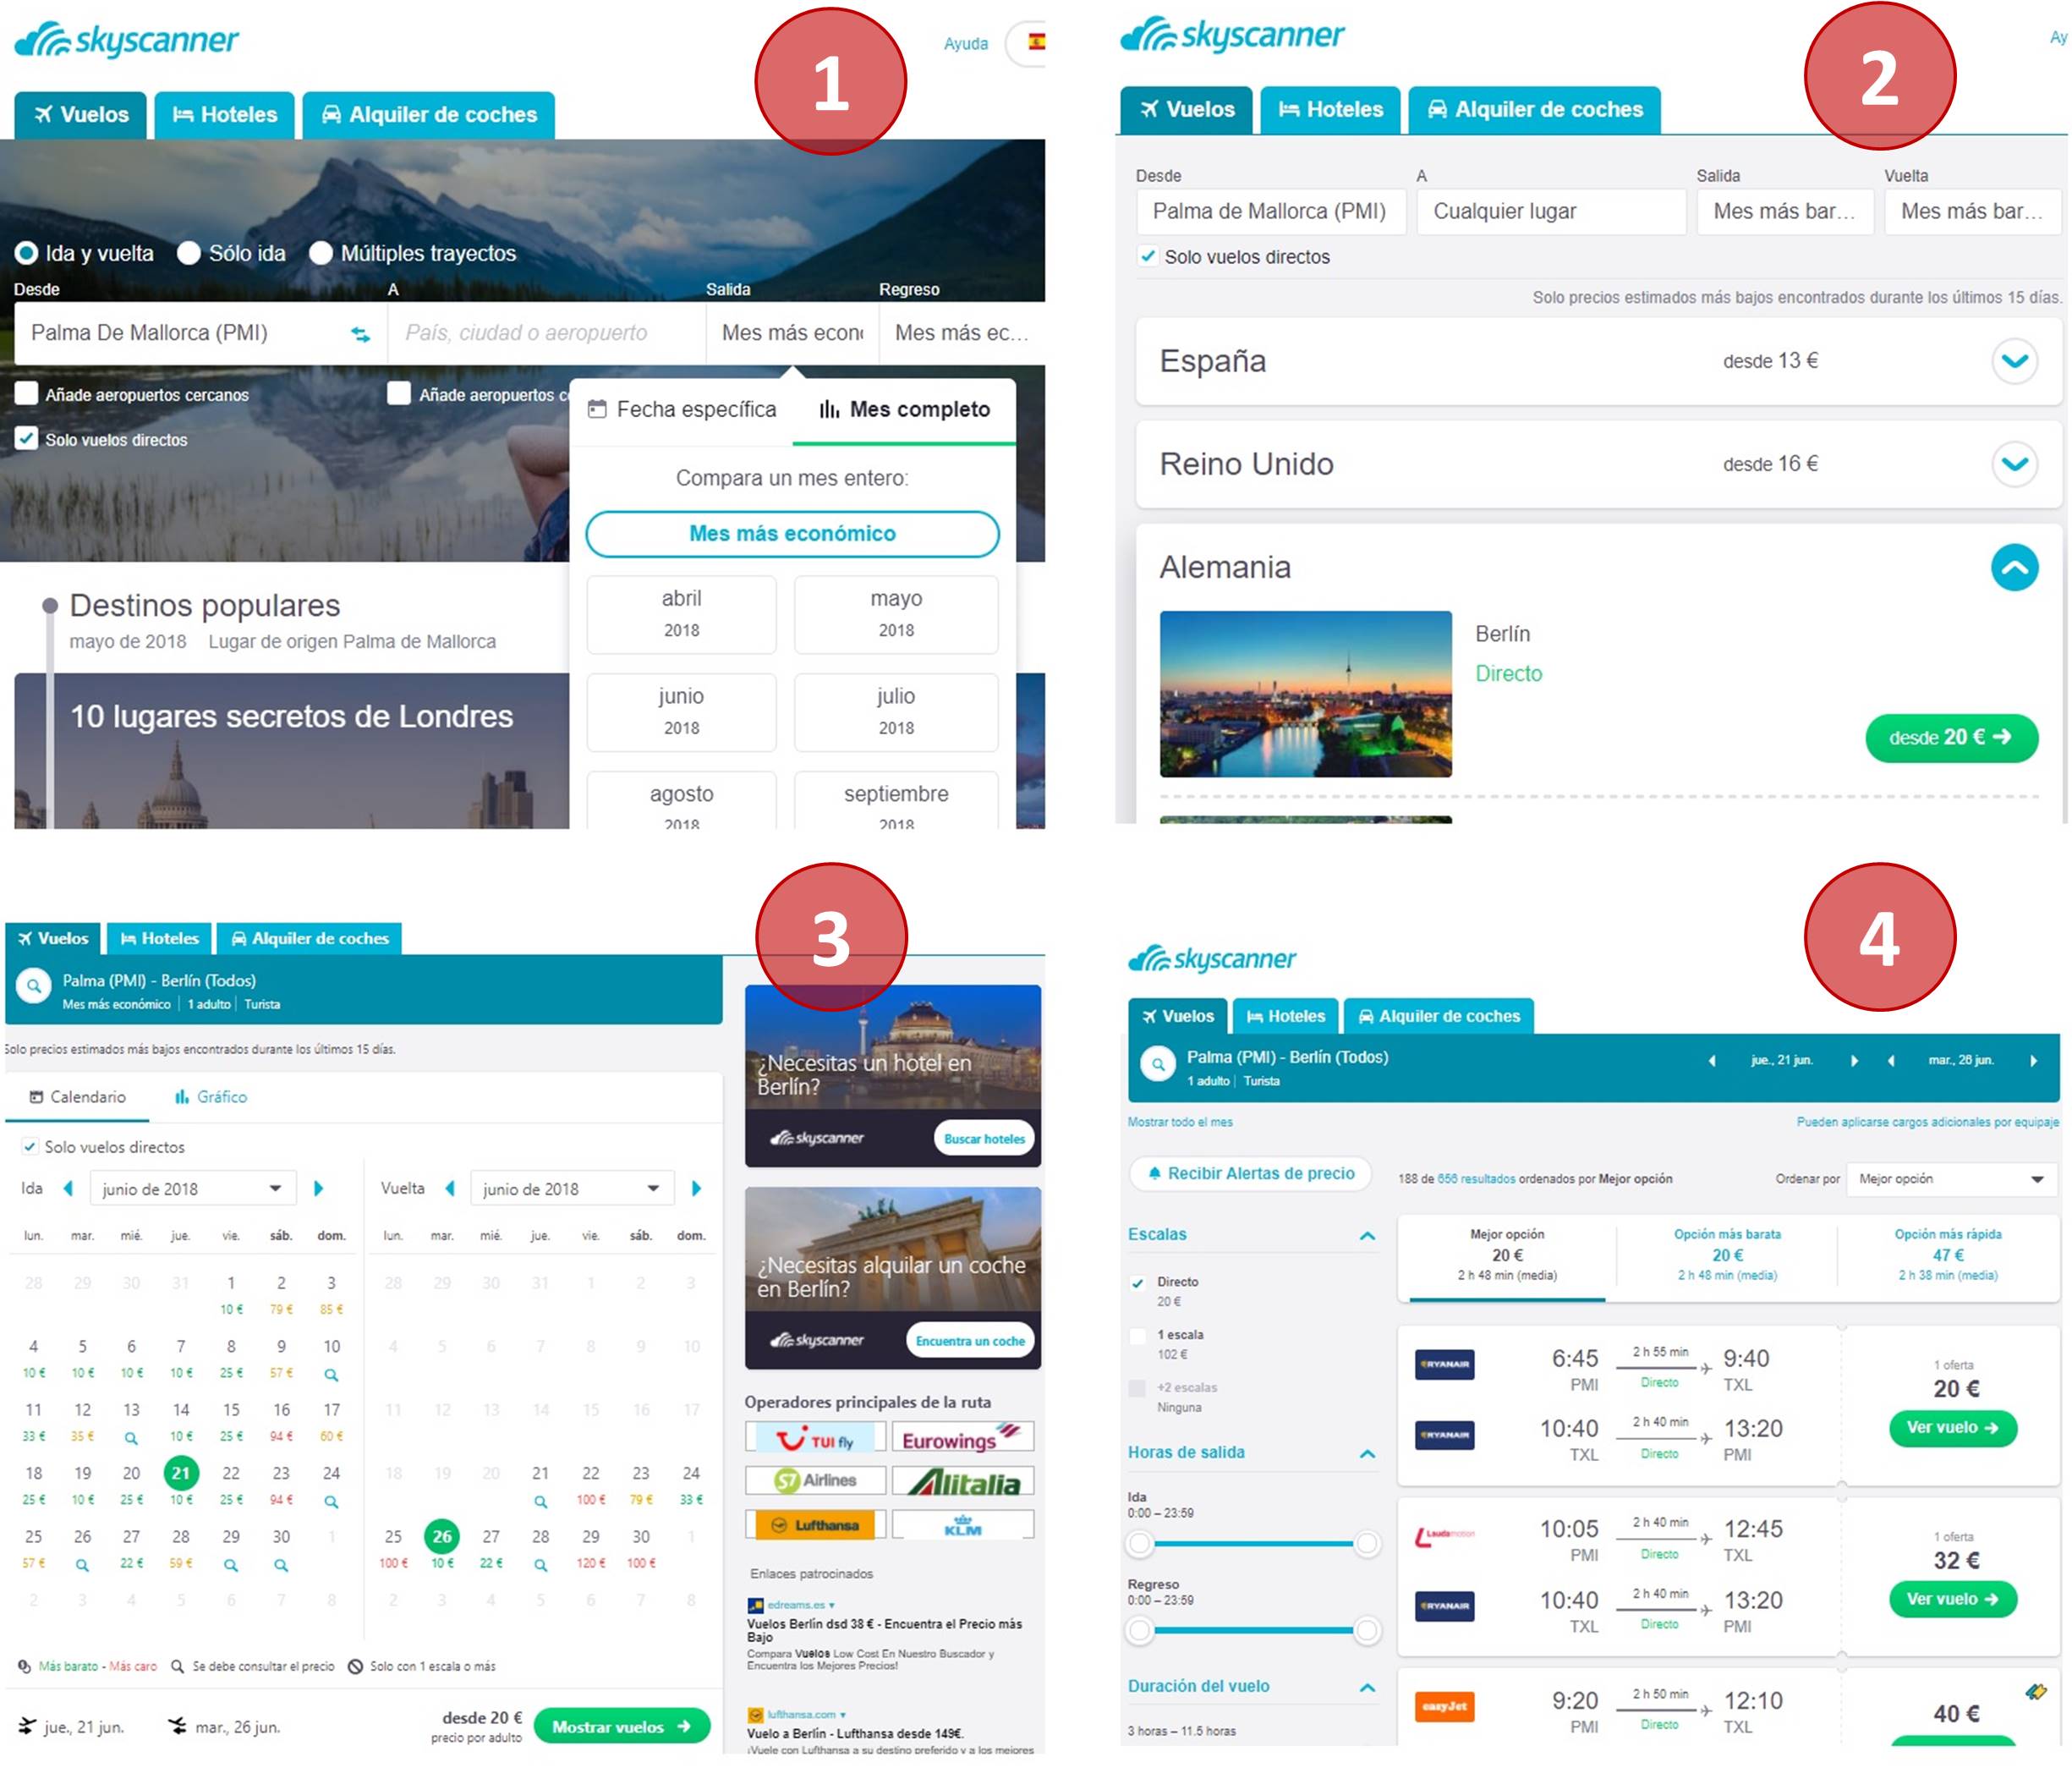This screenshot has height=1779, width=2072.
Task: Switch to the Fecha específica tab
Action: click(x=682, y=410)
